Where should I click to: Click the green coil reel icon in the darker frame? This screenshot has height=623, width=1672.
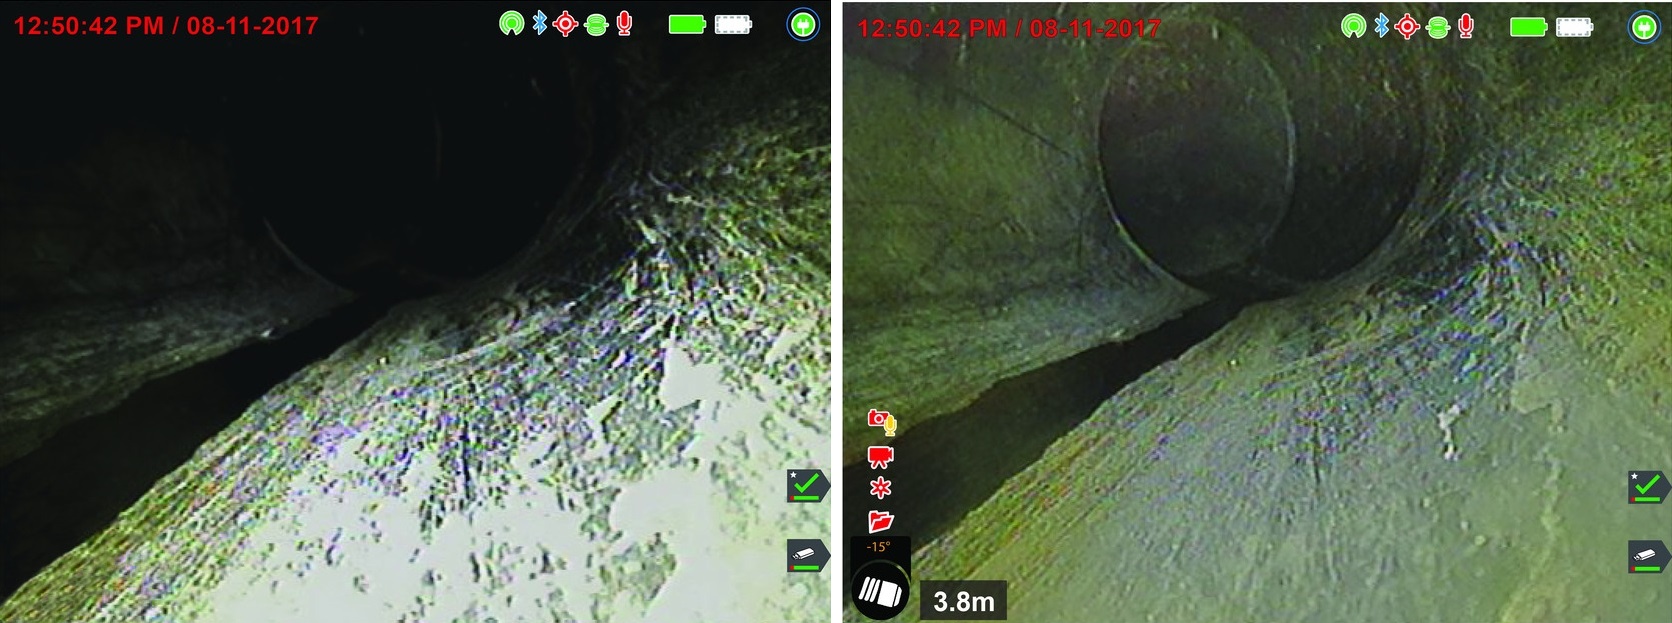[596, 25]
